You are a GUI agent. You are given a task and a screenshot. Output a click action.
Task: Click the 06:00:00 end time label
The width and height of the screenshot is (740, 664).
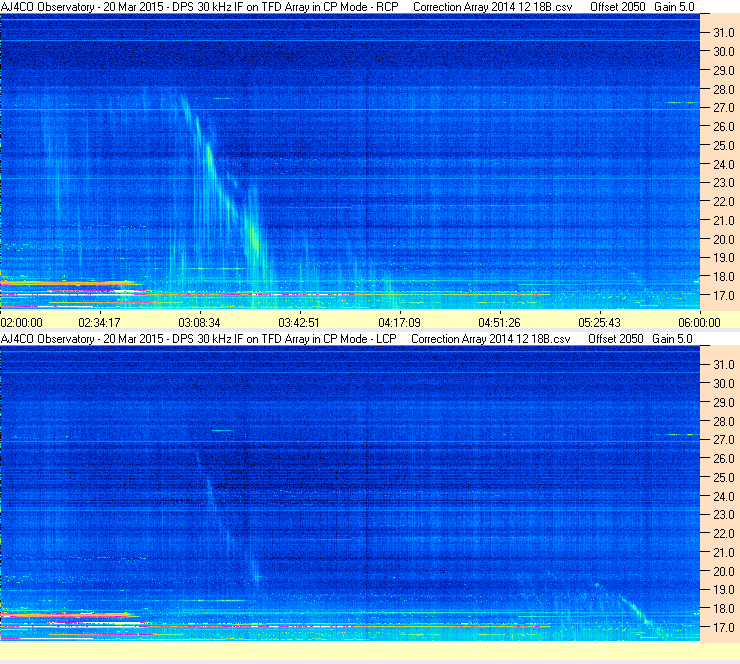(x=699, y=323)
